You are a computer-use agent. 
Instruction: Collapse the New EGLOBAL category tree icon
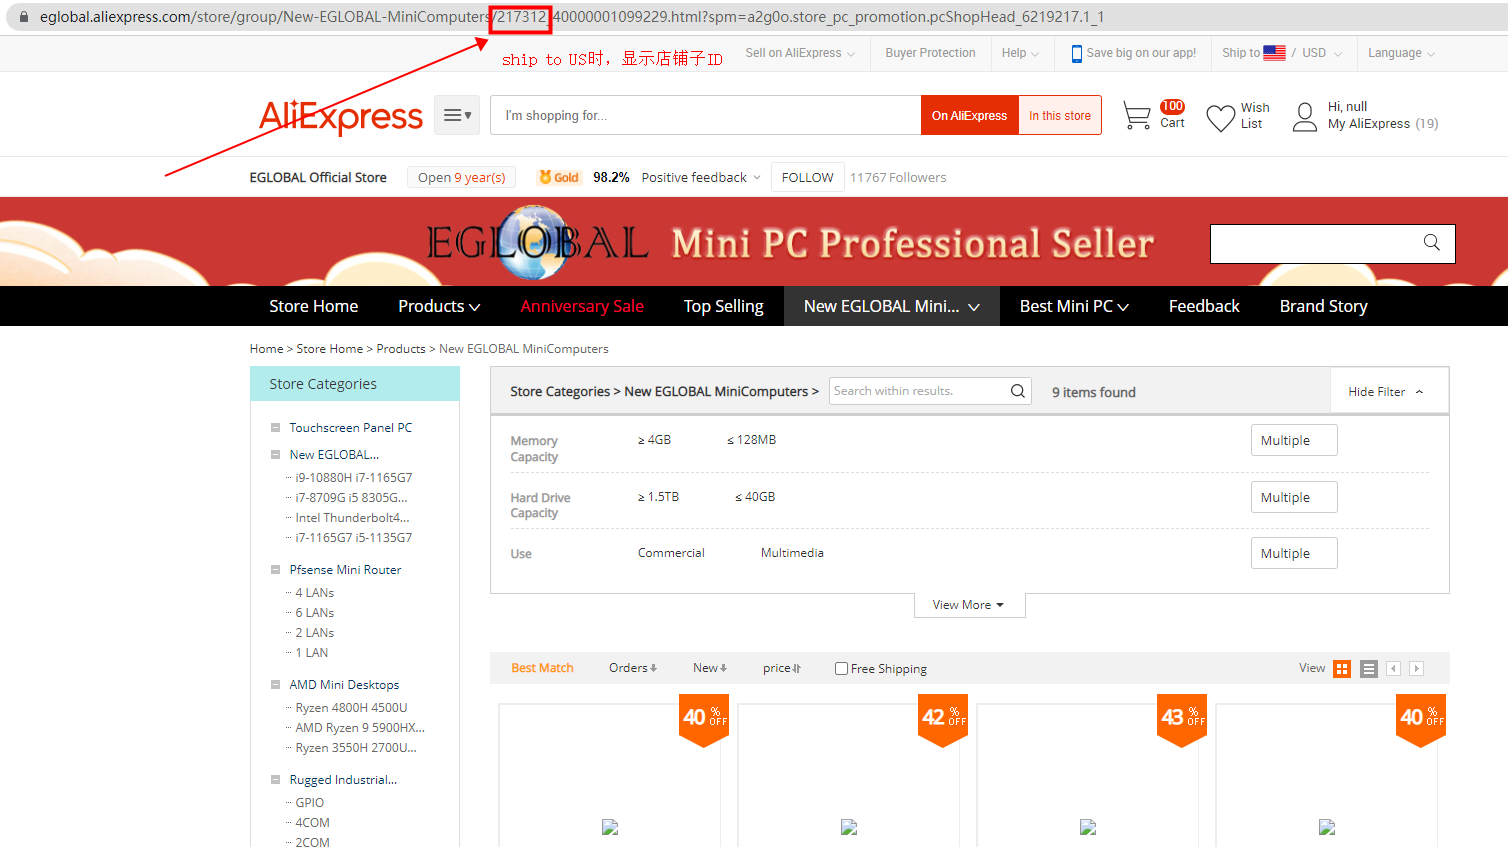[275, 455]
